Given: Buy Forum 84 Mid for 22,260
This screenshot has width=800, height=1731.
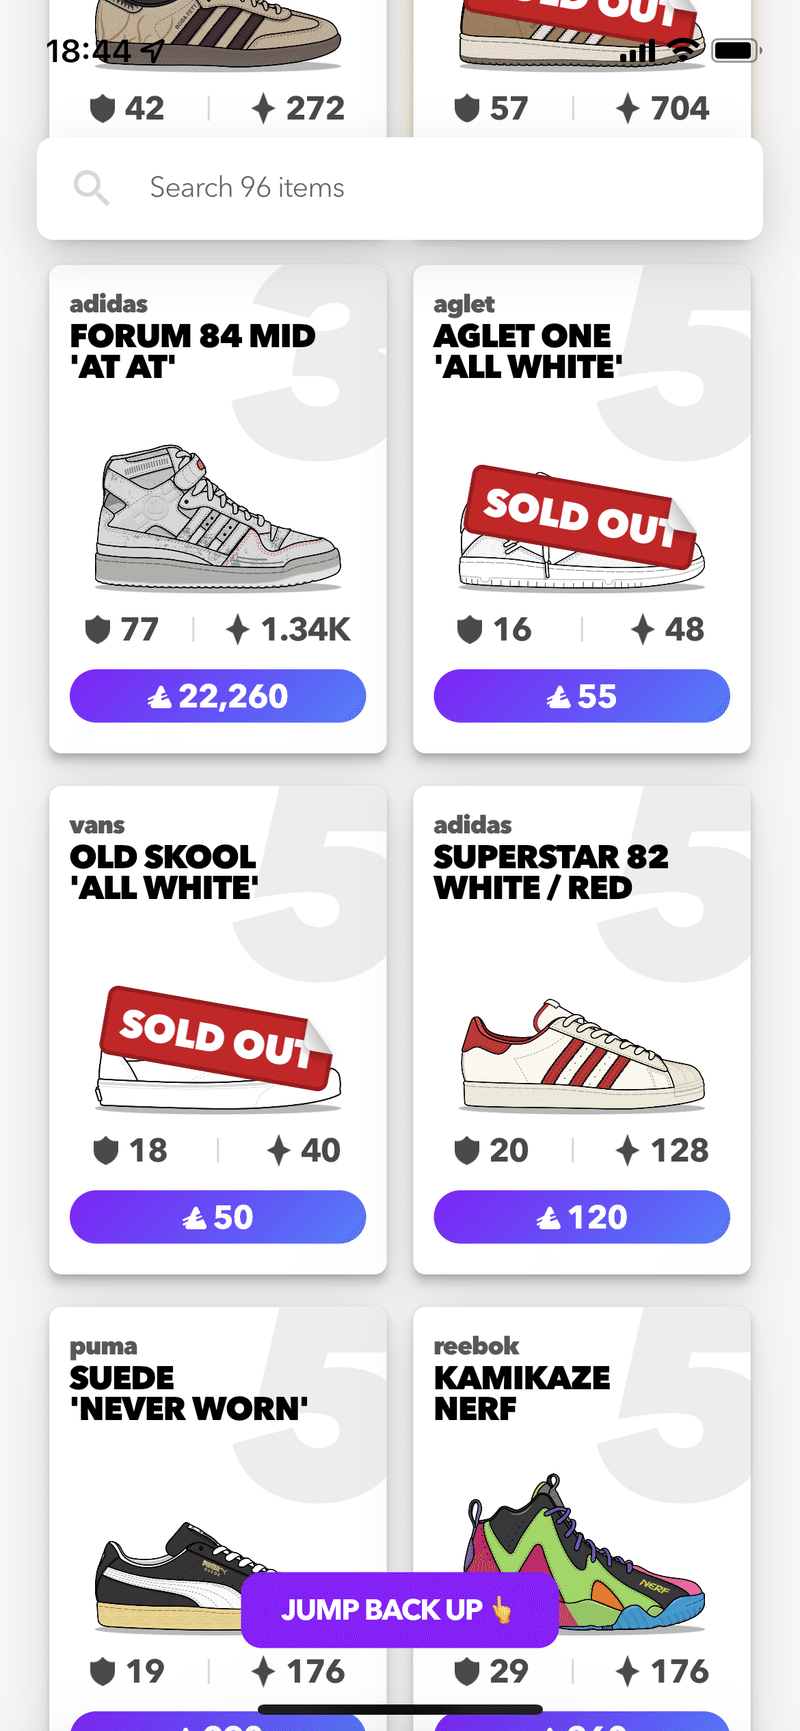Looking at the screenshot, I should pos(217,696).
